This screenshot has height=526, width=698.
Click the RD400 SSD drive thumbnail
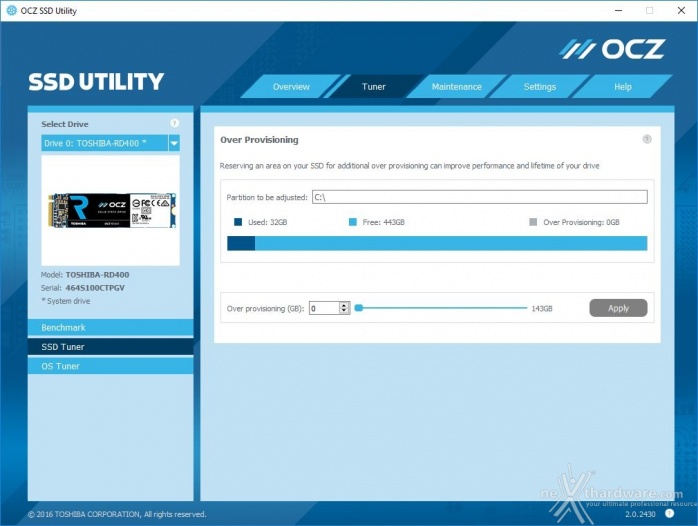coord(111,210)
